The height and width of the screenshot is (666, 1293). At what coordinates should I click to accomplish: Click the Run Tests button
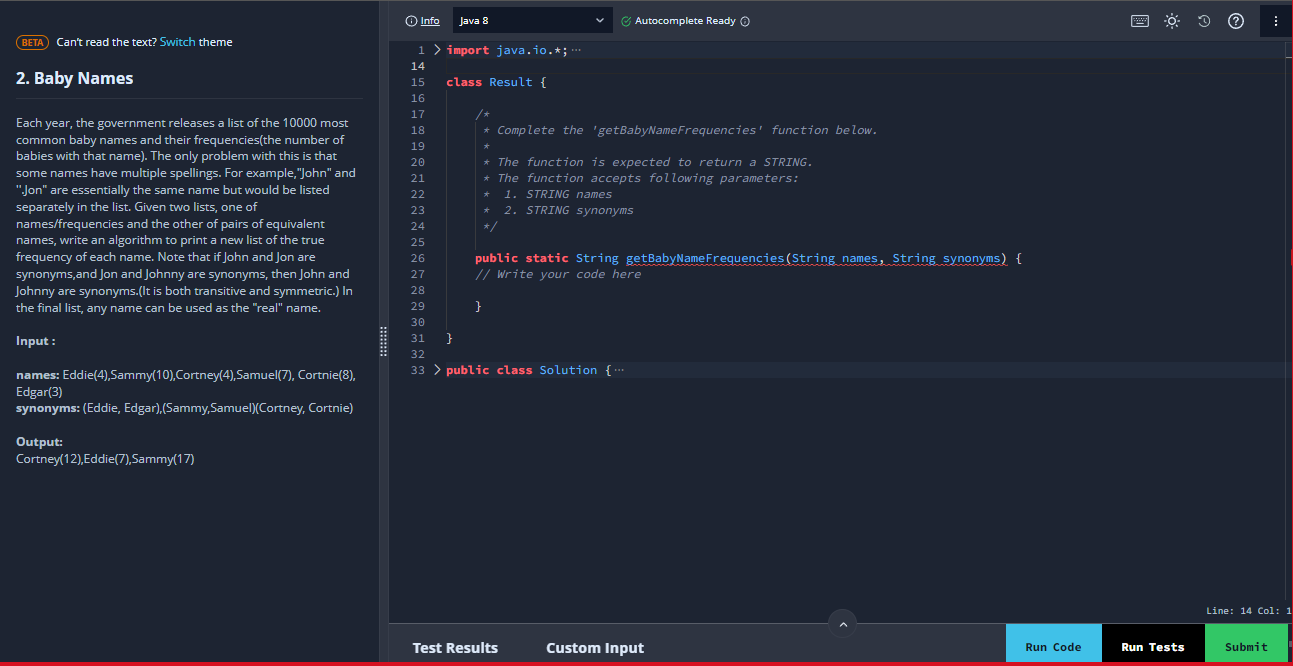click(x=1153, y=645)
